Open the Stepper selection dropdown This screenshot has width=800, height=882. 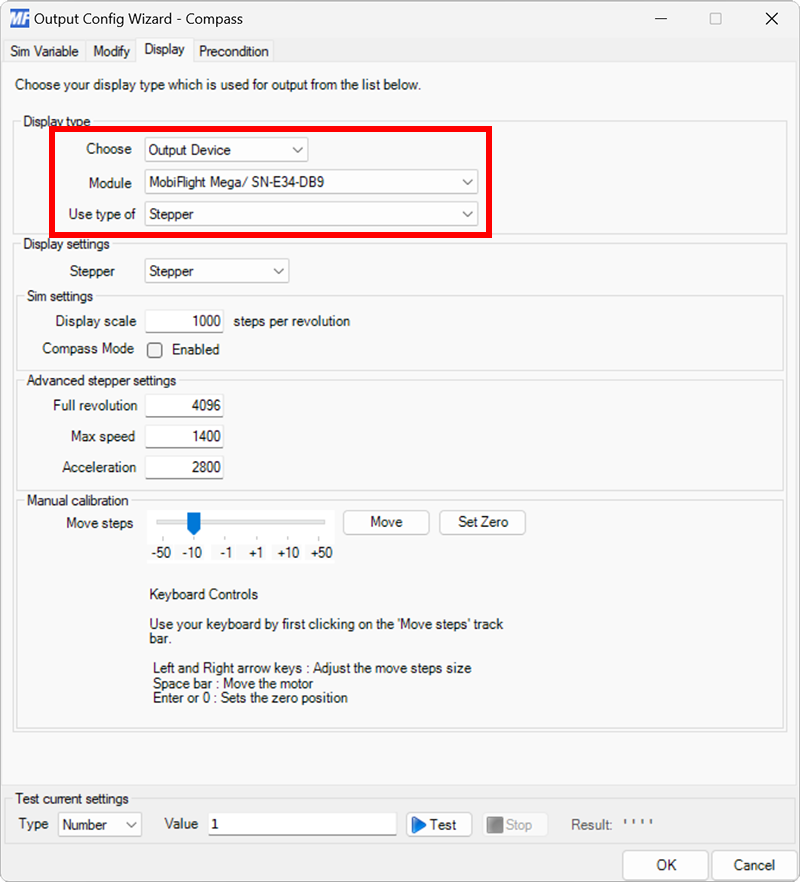tap(276, 271)
